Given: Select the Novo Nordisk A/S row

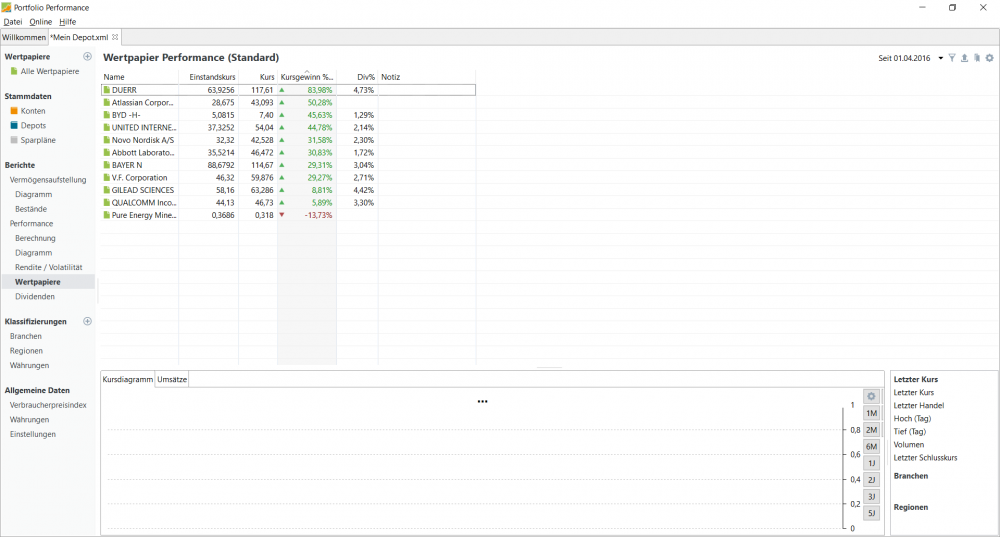Looking at the screenshot, I should (288, 140).
